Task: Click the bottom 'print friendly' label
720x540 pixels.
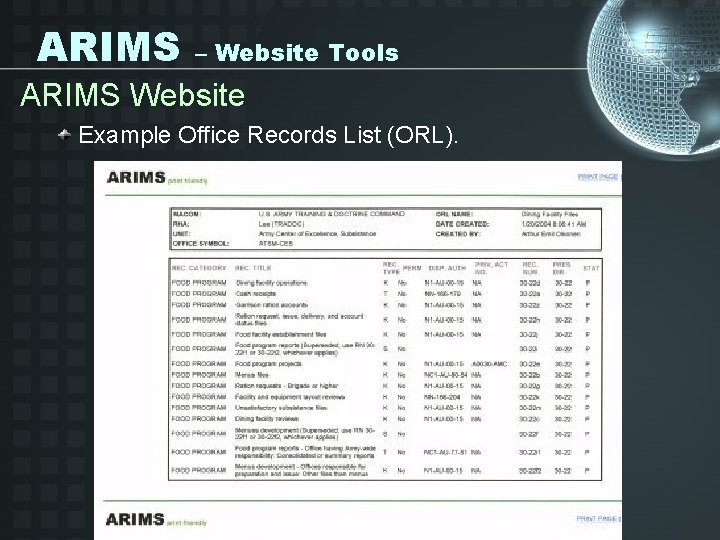Action: [x=187, y=523]
